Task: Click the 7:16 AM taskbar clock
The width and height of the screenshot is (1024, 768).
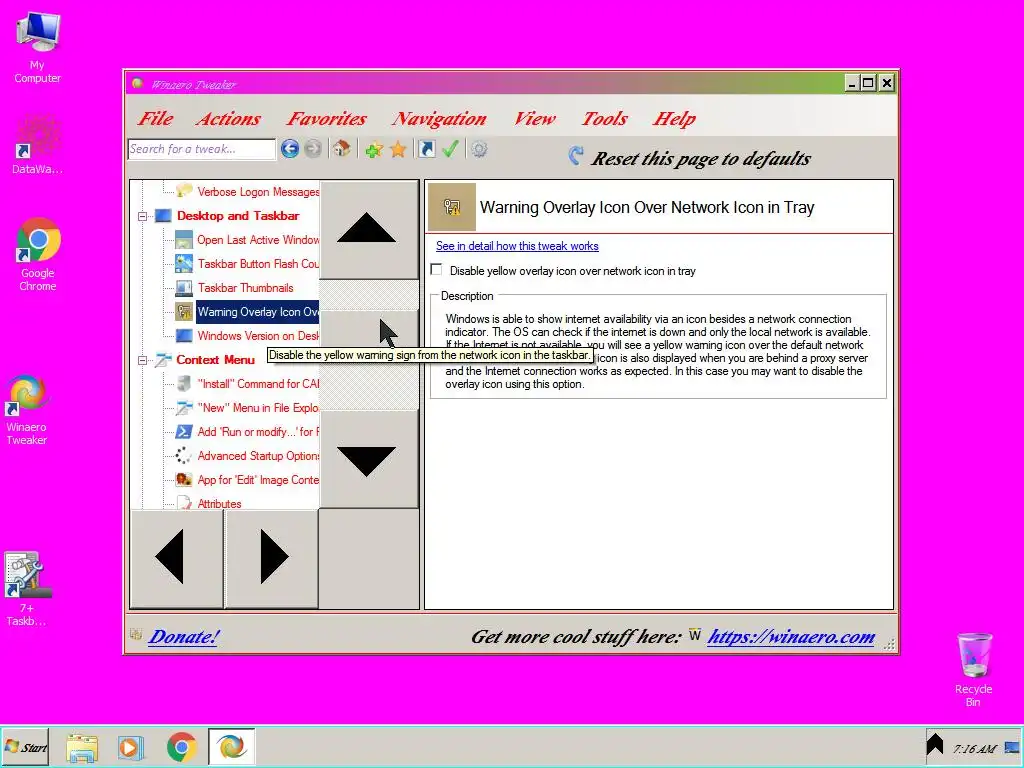Action: point(974,748)
